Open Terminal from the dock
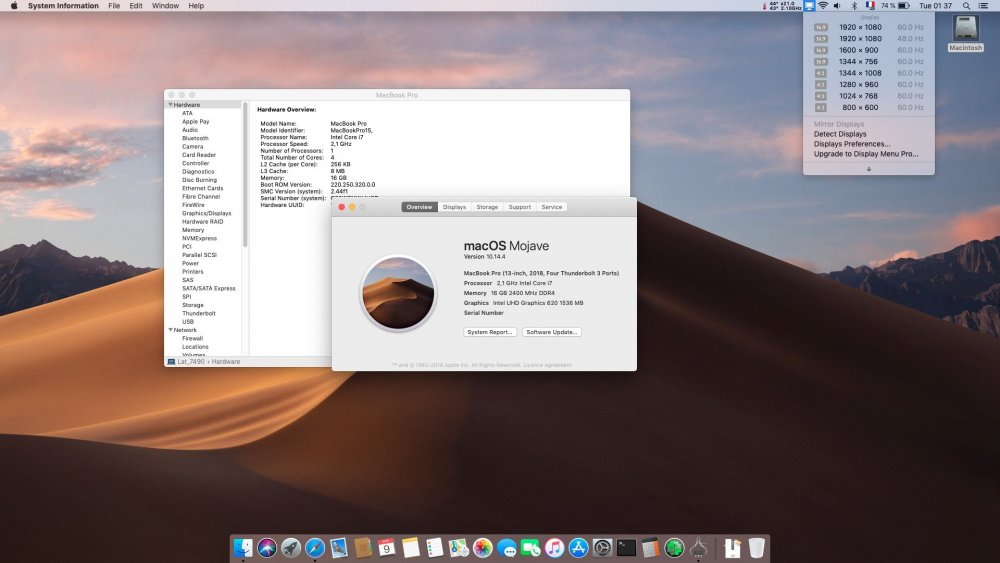The width and height of the screenshot is (1000, 563). tap(626, 548)
